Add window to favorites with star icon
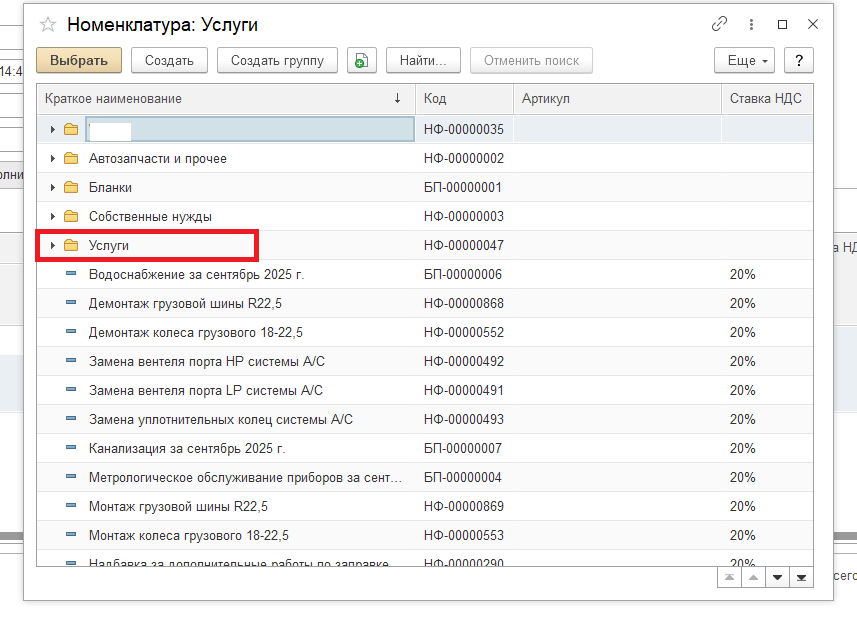Viewport: 857px width, 619px height. 47,25
